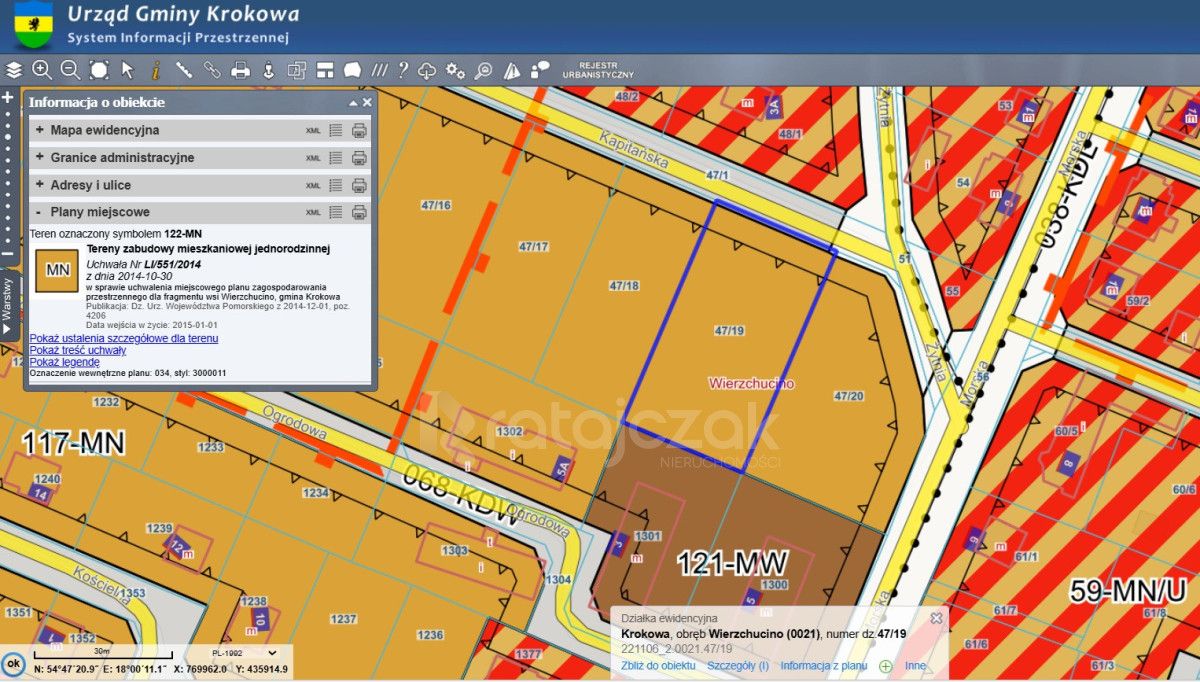
Task: Click the Zbliż do obiektu link
Action: click(657, 666)
